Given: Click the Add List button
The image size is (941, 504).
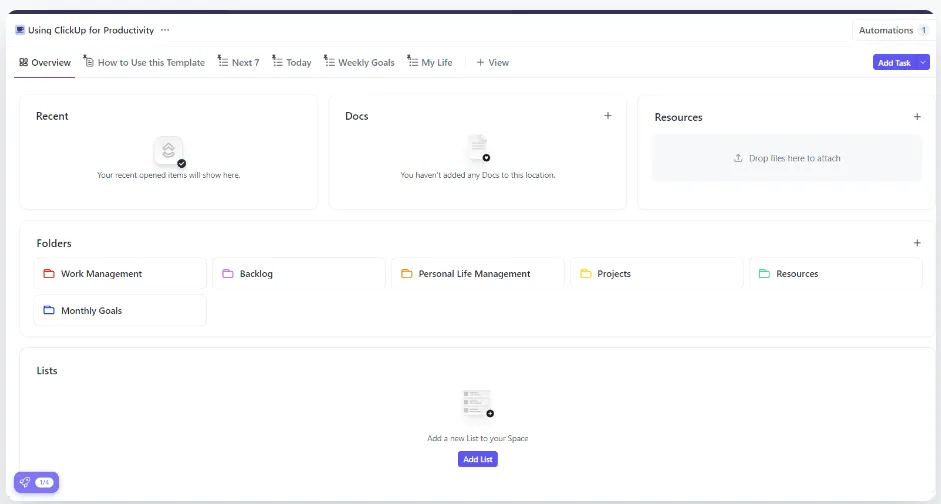Looking at the screenshot, I should [478, 459].
